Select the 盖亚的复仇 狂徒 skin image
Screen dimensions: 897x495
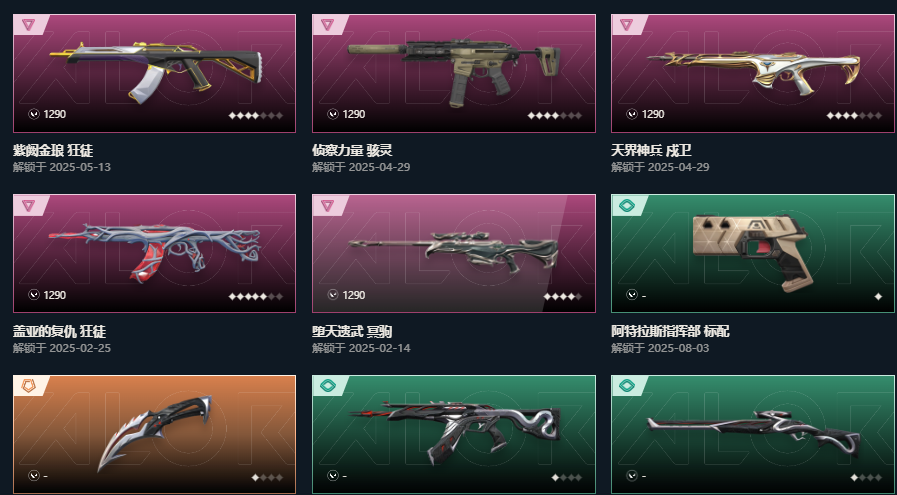[154, 252]
